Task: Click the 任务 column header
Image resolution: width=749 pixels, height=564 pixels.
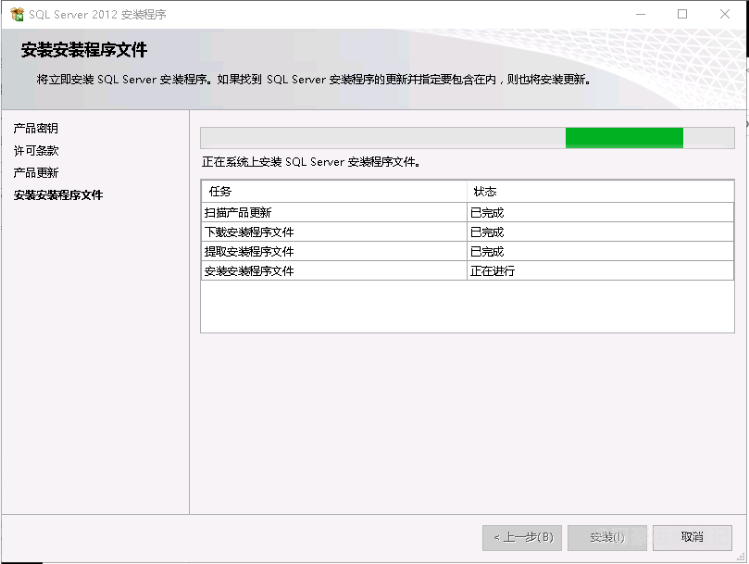Action: point(220,191)
